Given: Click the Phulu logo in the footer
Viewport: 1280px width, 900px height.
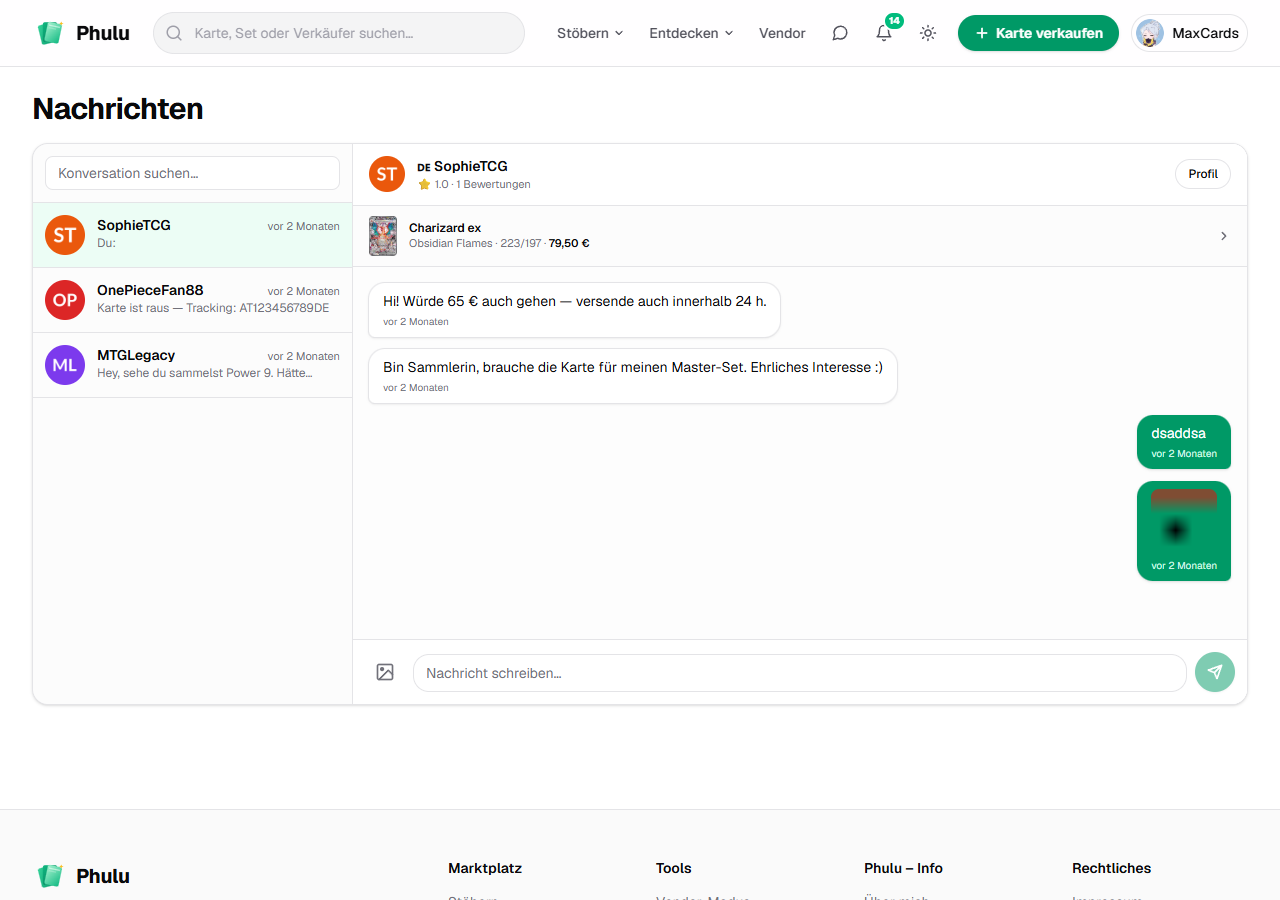Looking at the screenshot, I should (x=83, y=876).
